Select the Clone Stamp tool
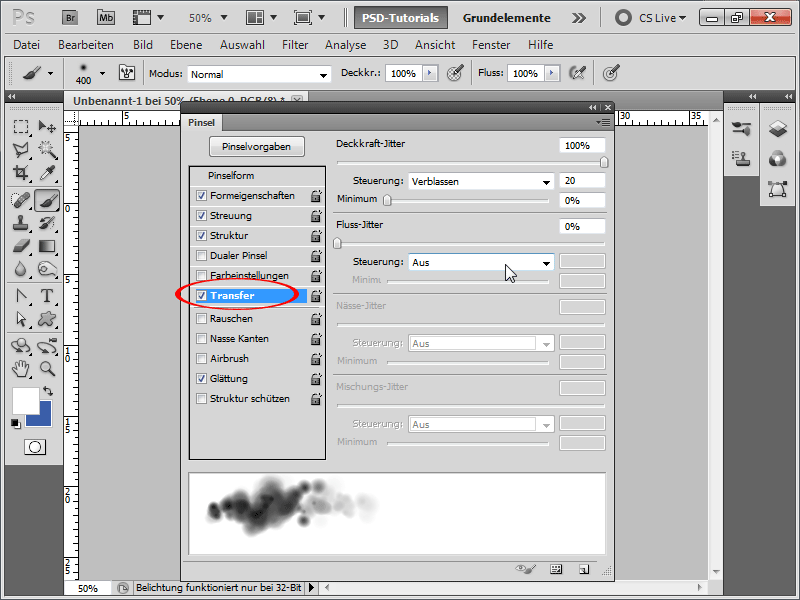 (x=20, y=223)
